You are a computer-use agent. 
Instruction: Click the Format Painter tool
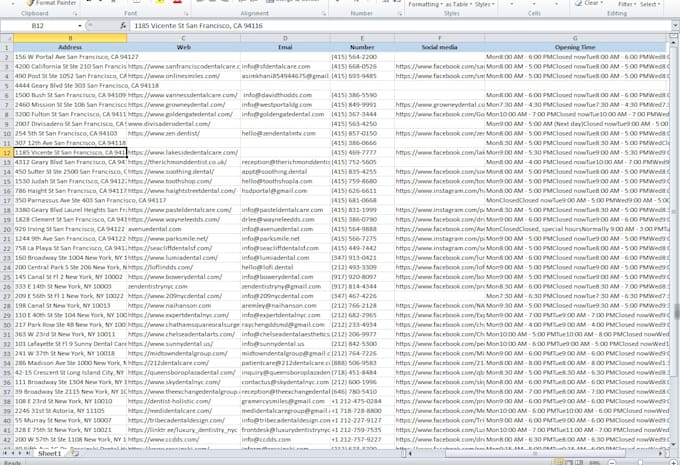point(51,3)
